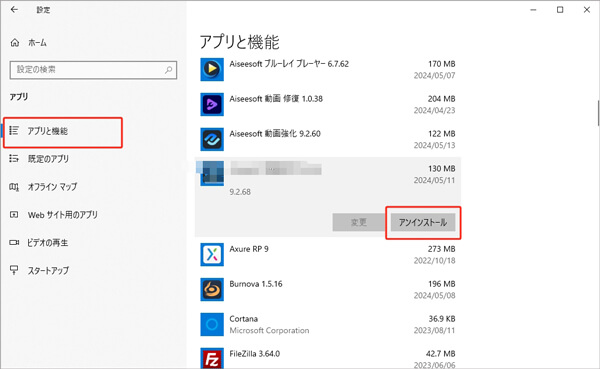Image resolution: width=600 pixels, height=369 pixels.
Task: Go to オフライン マップ page
Action: [x=52, y=187]
